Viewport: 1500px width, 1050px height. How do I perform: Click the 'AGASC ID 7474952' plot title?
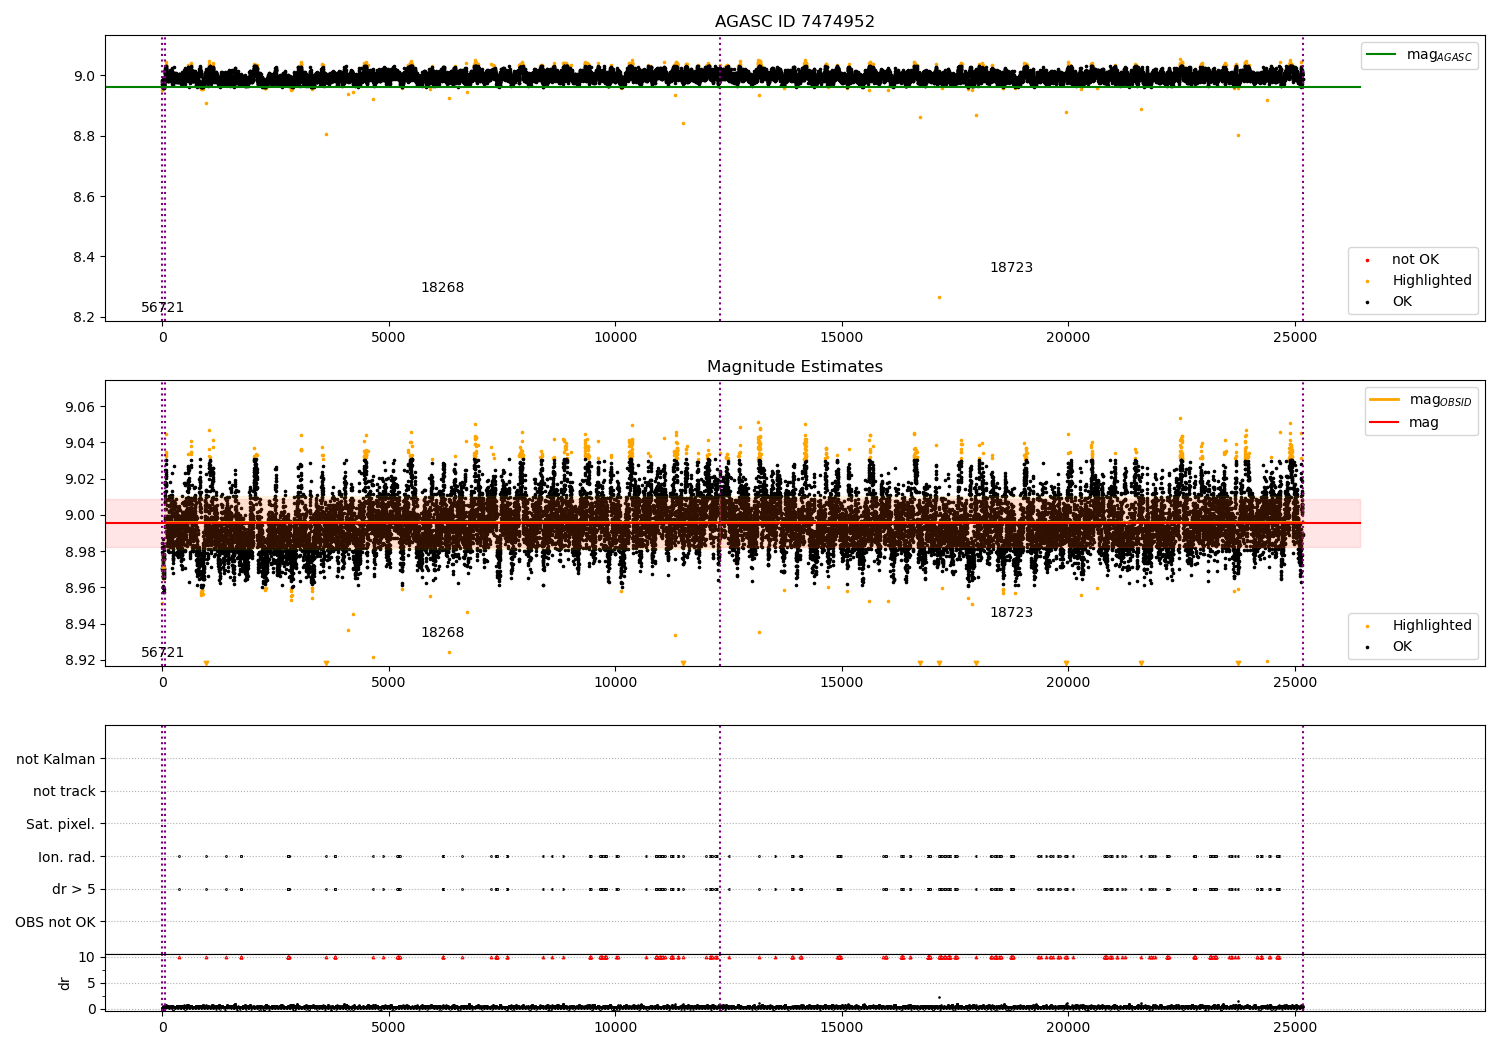(x=795, y=22)
